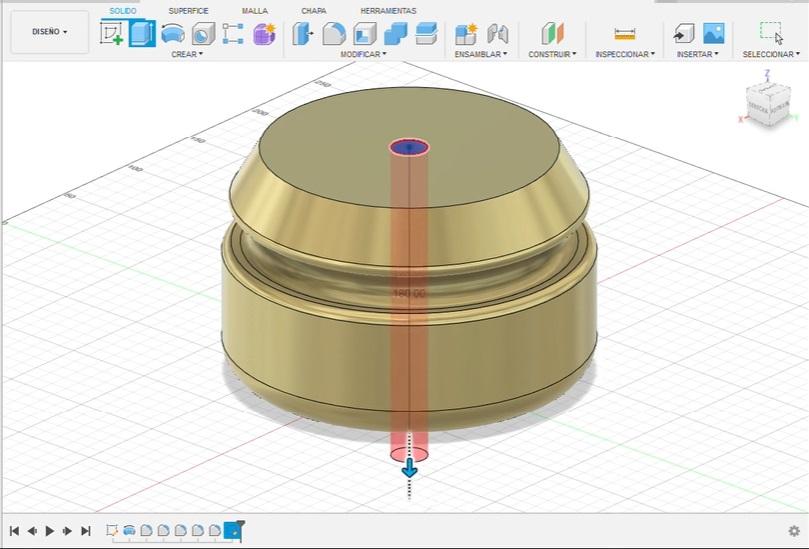Activate the window Select tool icon
Viewport: 809px width, 549px height.
point(771,33)
